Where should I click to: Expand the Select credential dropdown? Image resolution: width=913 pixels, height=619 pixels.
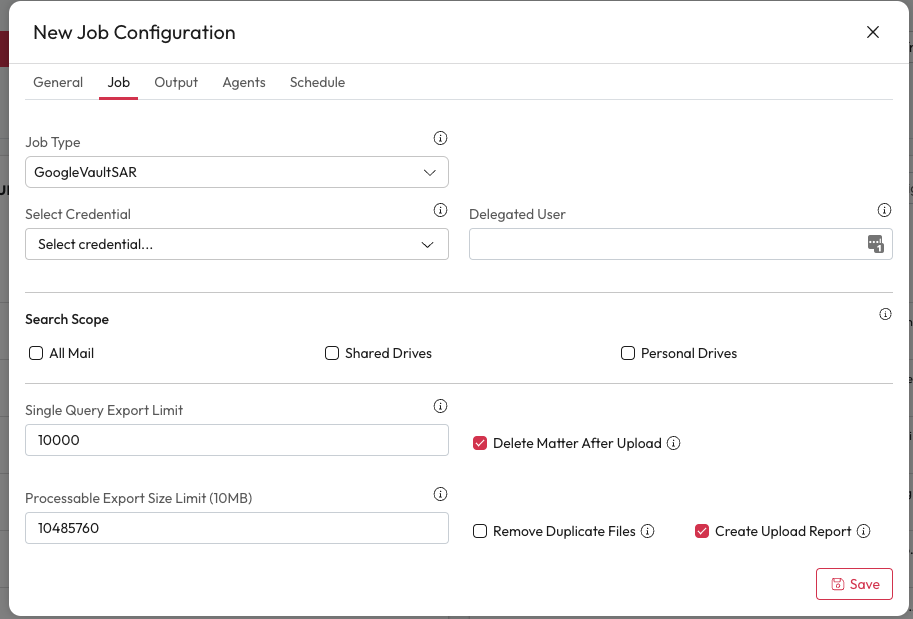[236, 244]
